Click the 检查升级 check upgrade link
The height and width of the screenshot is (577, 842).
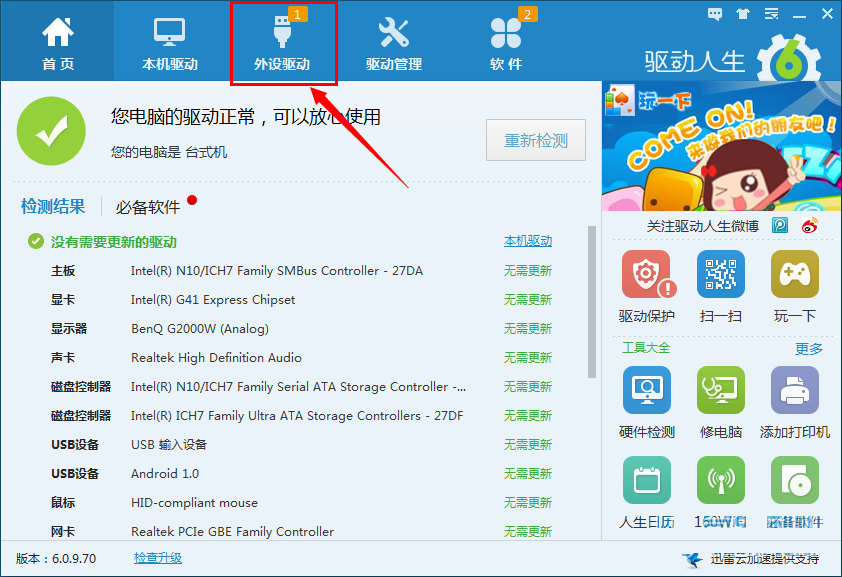[158, 558]
